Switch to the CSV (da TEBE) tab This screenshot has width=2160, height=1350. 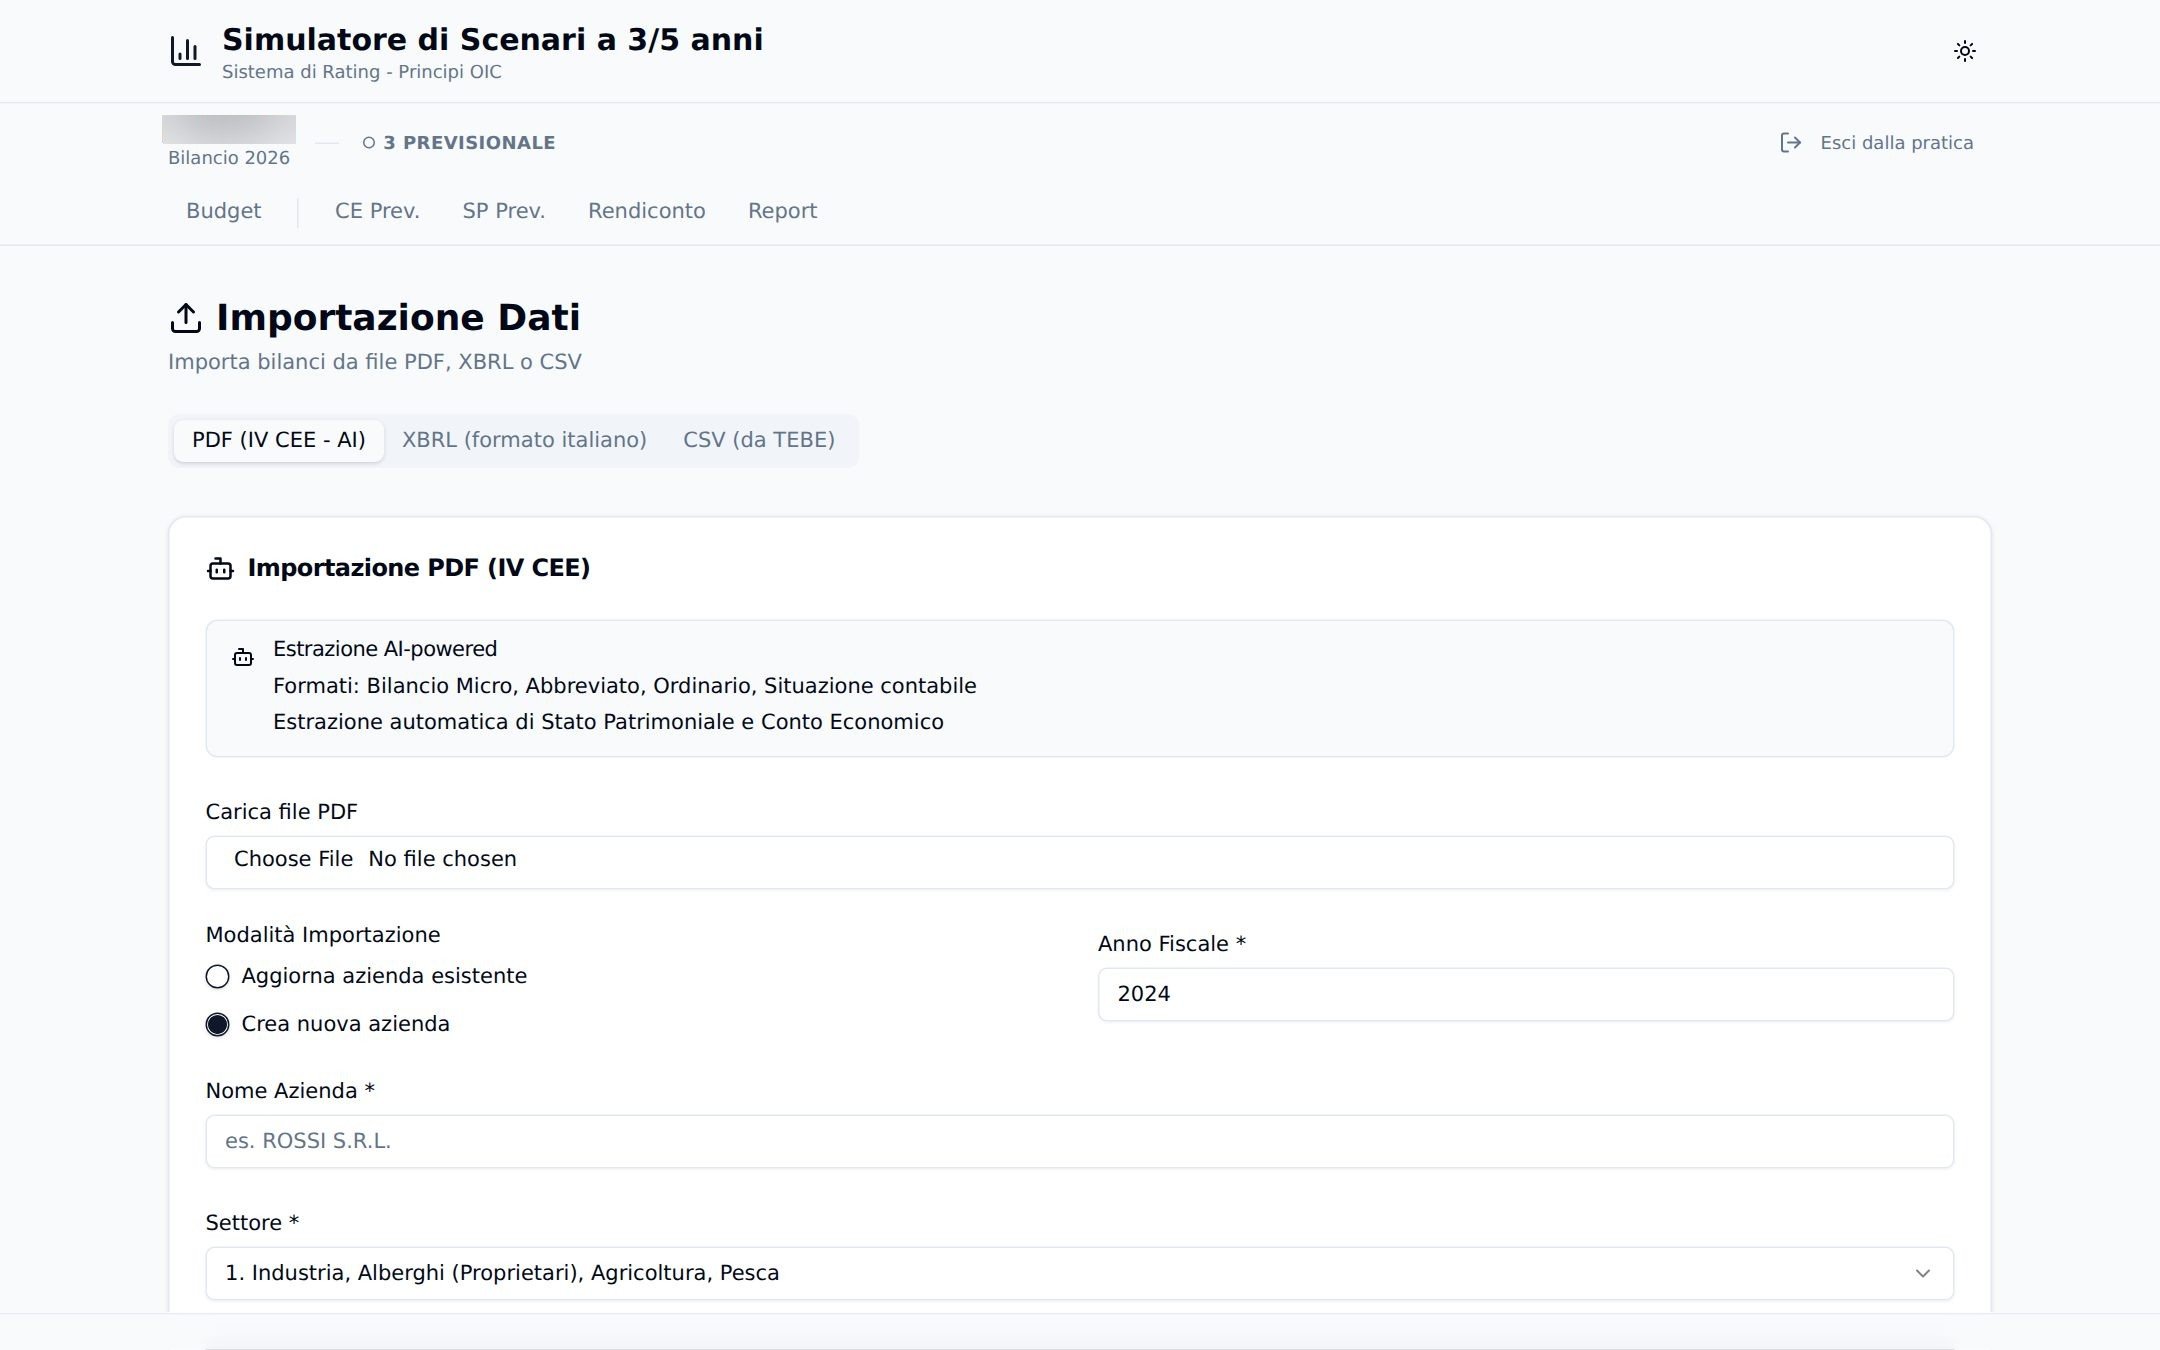pyautogui.click(x=759, y=440)
